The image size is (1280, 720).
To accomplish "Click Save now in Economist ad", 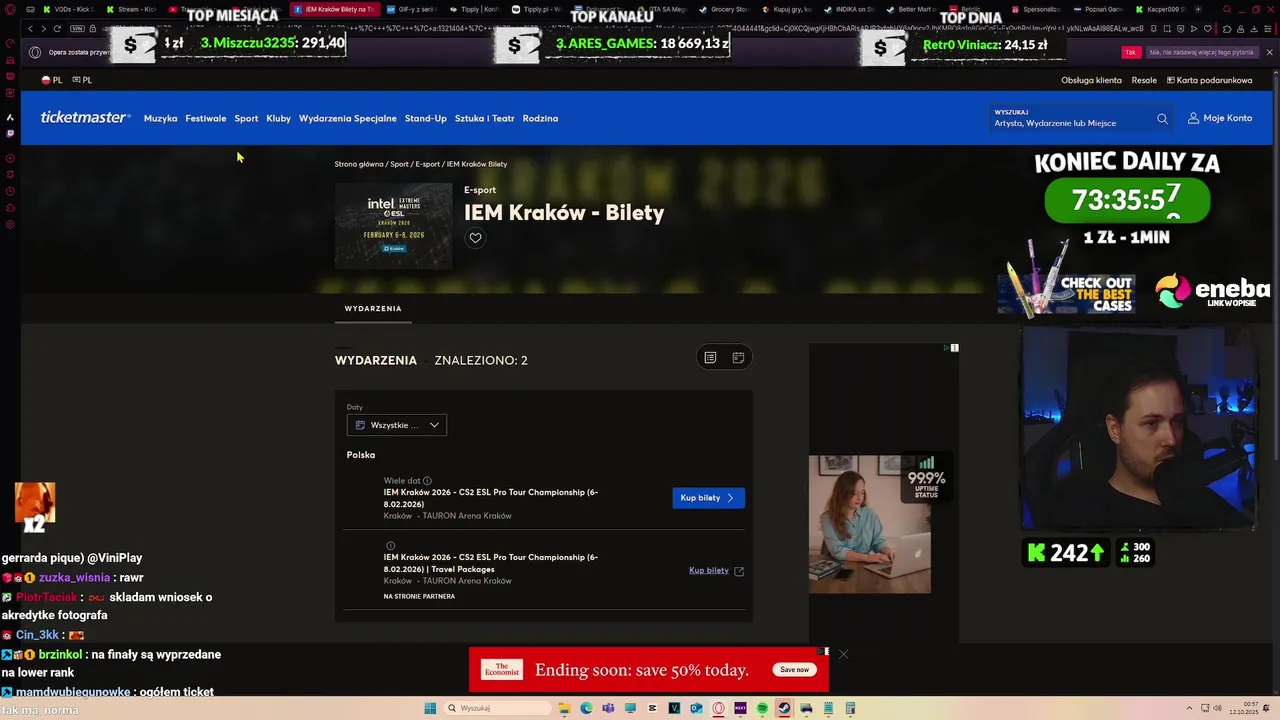I will (x=795, y=670).
